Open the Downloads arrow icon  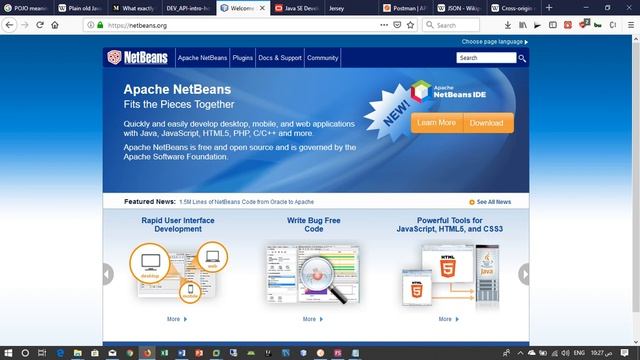[507, 25]
